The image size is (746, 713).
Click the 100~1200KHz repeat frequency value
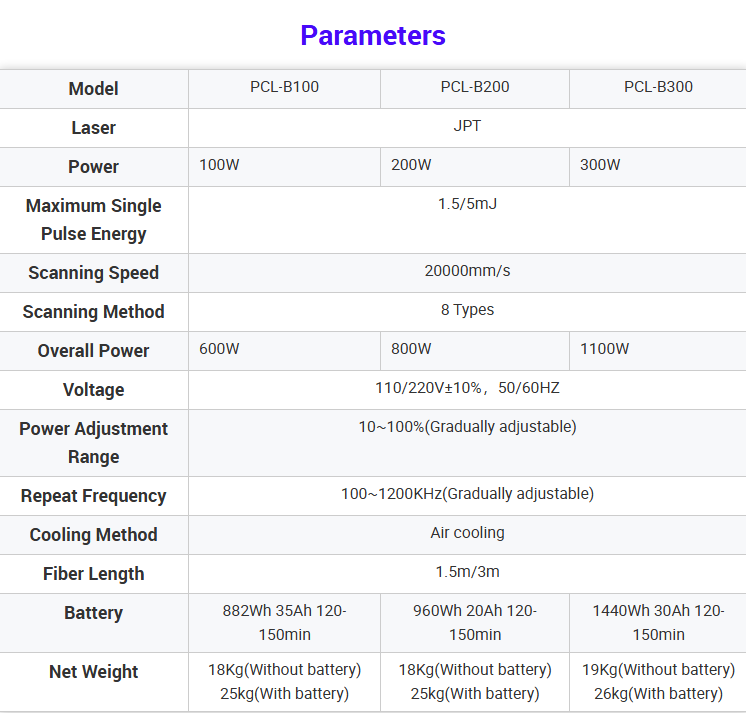[467, 494]
